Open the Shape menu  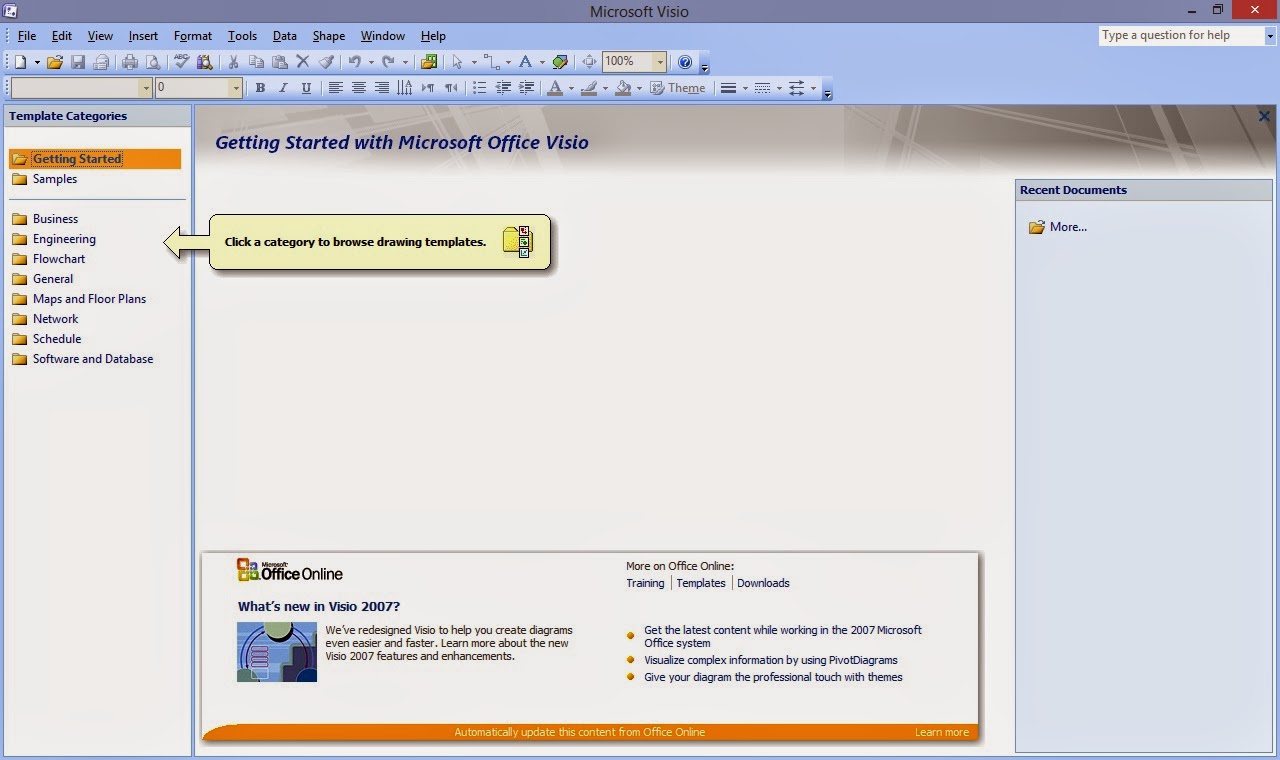point(329,36)
